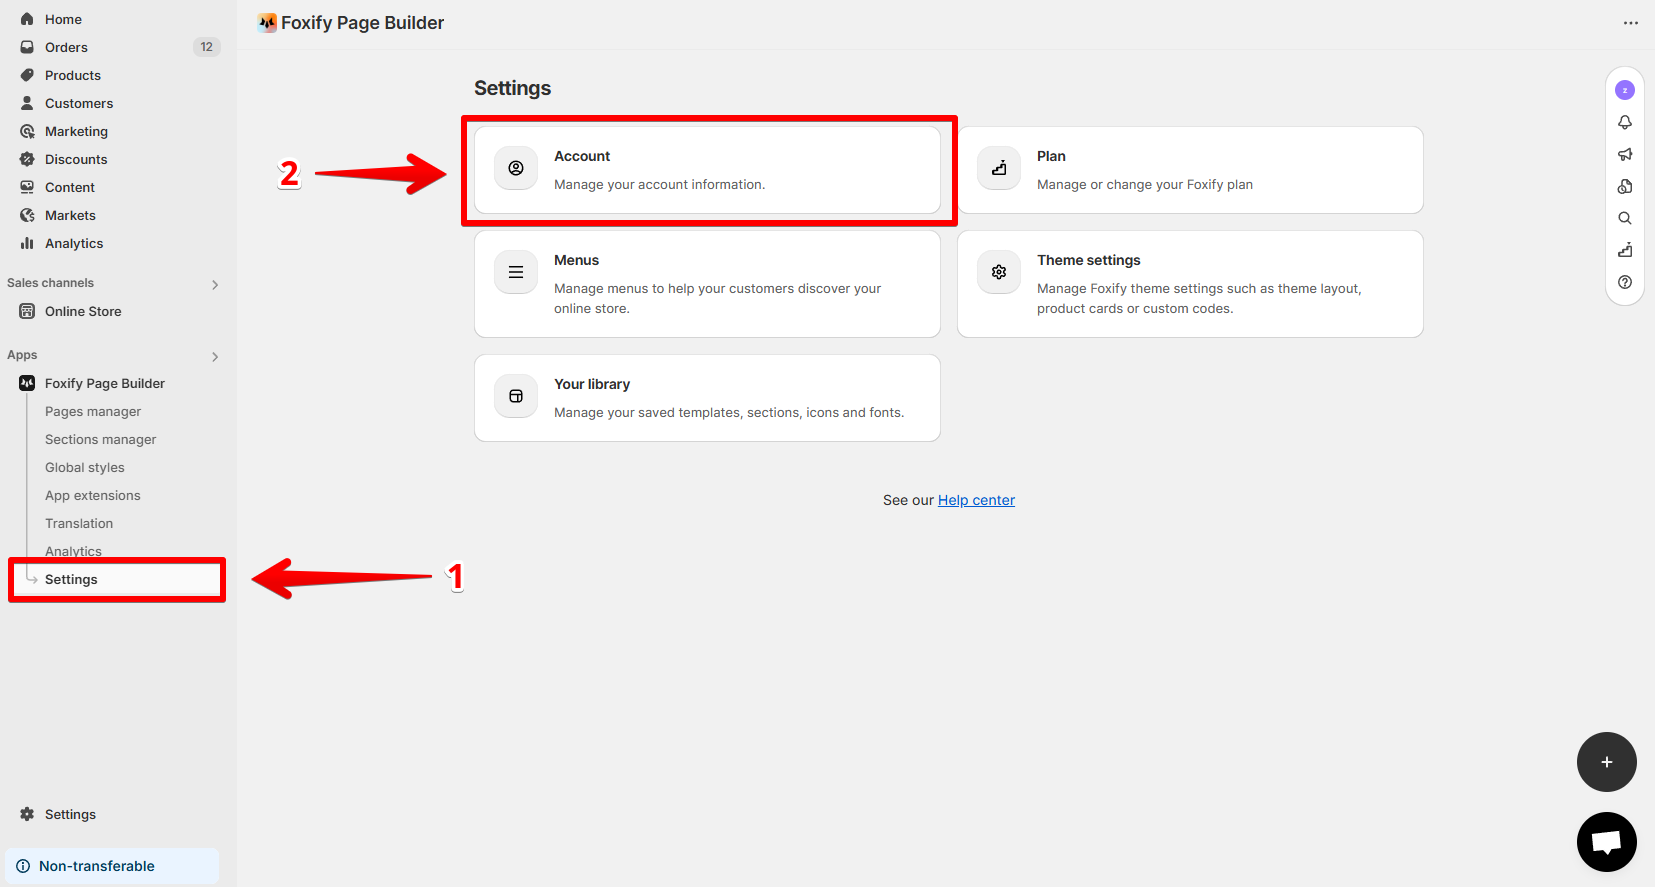Click the top Analytics bar-chart icon

click(x=27, y=243)
